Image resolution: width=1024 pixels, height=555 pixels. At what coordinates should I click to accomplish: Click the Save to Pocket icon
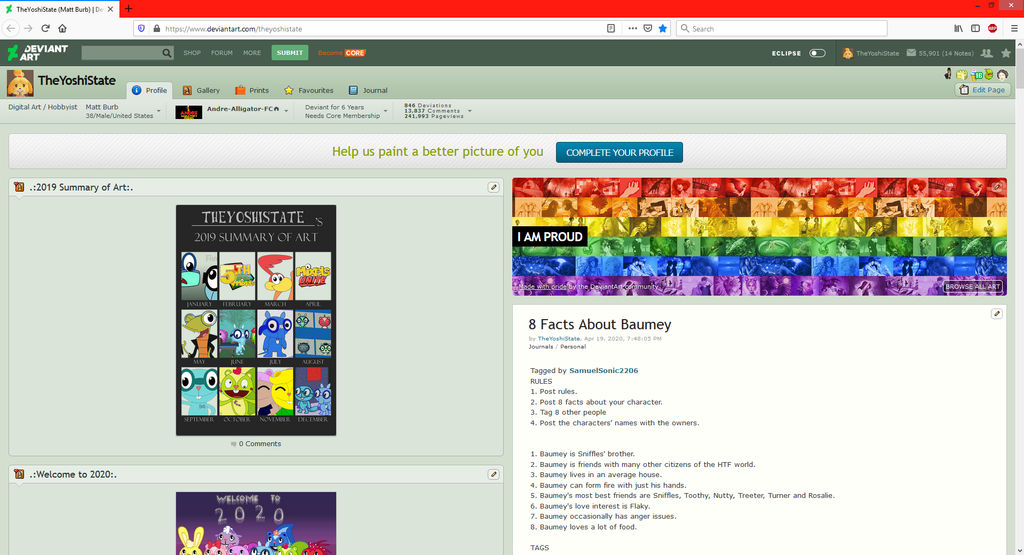pos(648,28)
